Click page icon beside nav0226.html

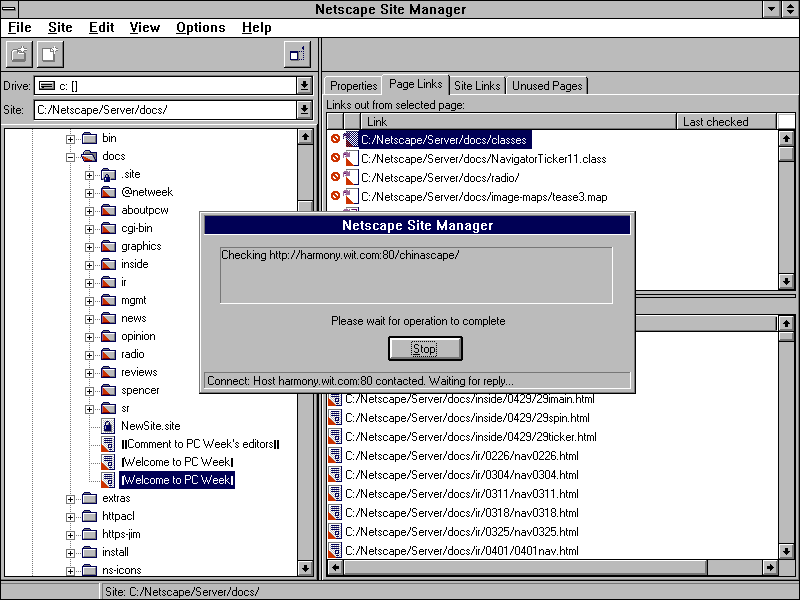click(335, 456)
